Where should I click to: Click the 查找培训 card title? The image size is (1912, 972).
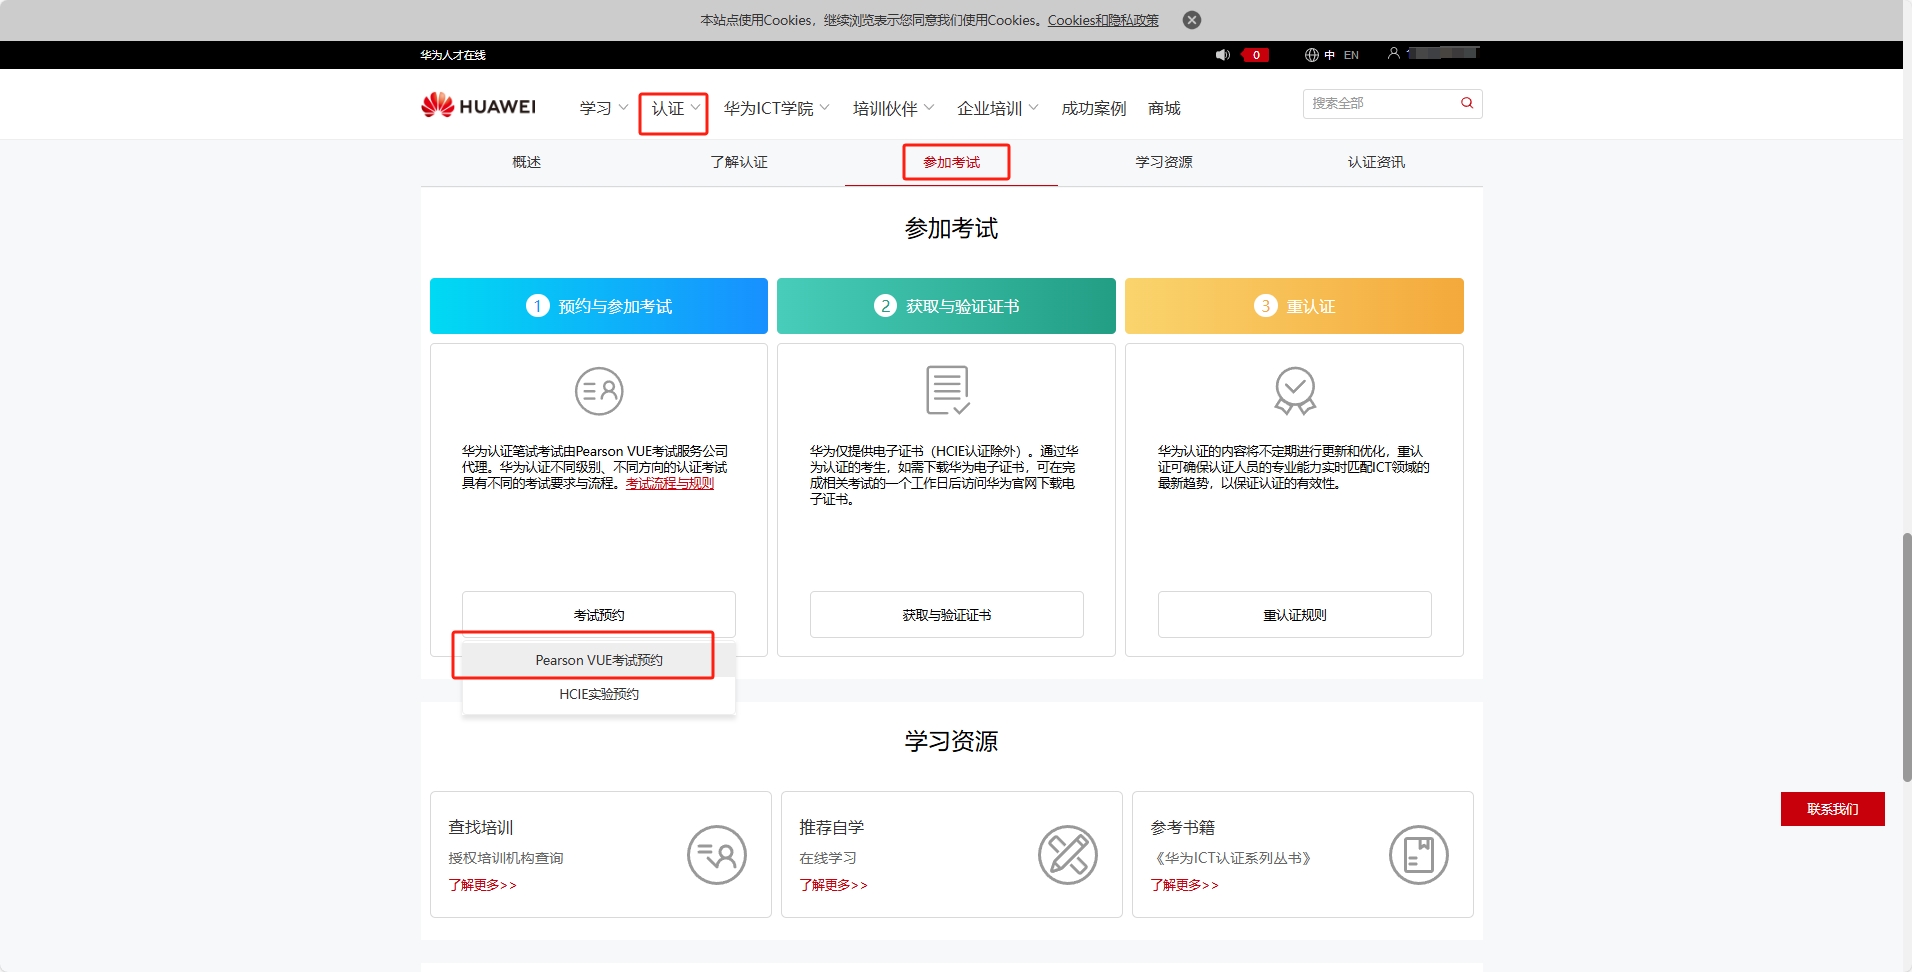[481, 827]
